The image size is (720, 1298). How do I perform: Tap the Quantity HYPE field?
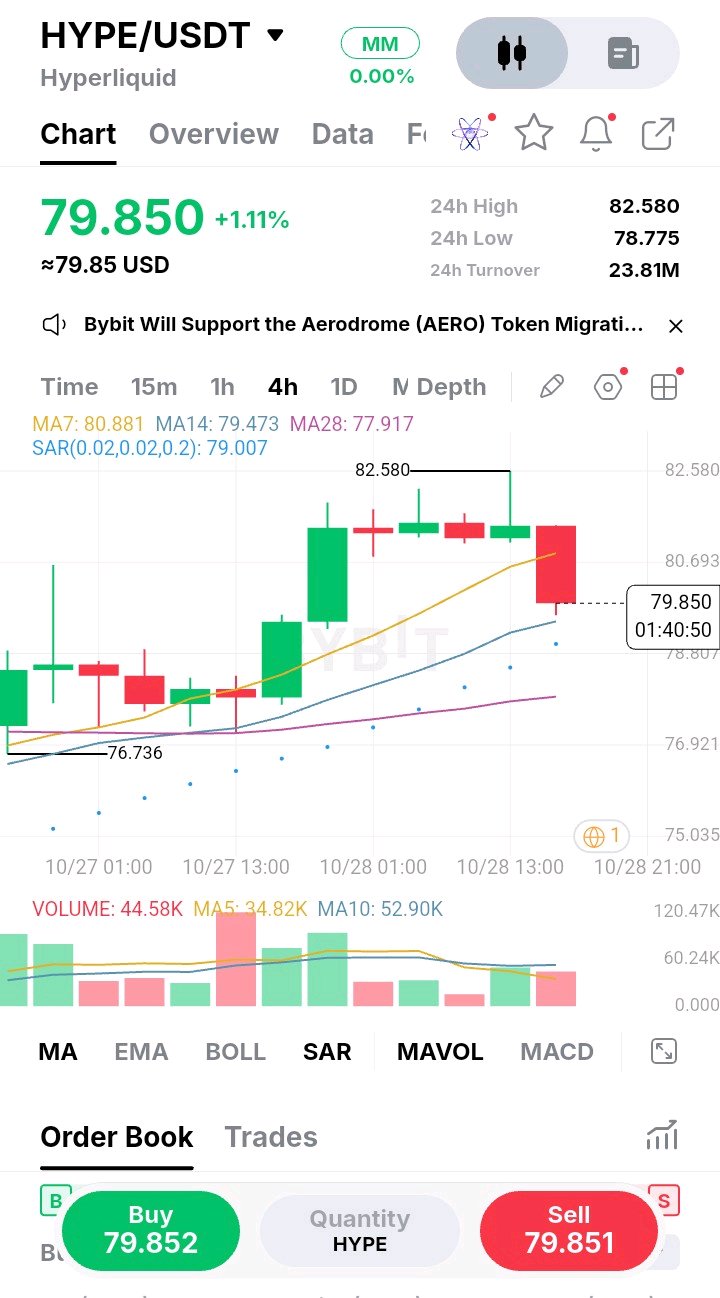click(360, 1230)
